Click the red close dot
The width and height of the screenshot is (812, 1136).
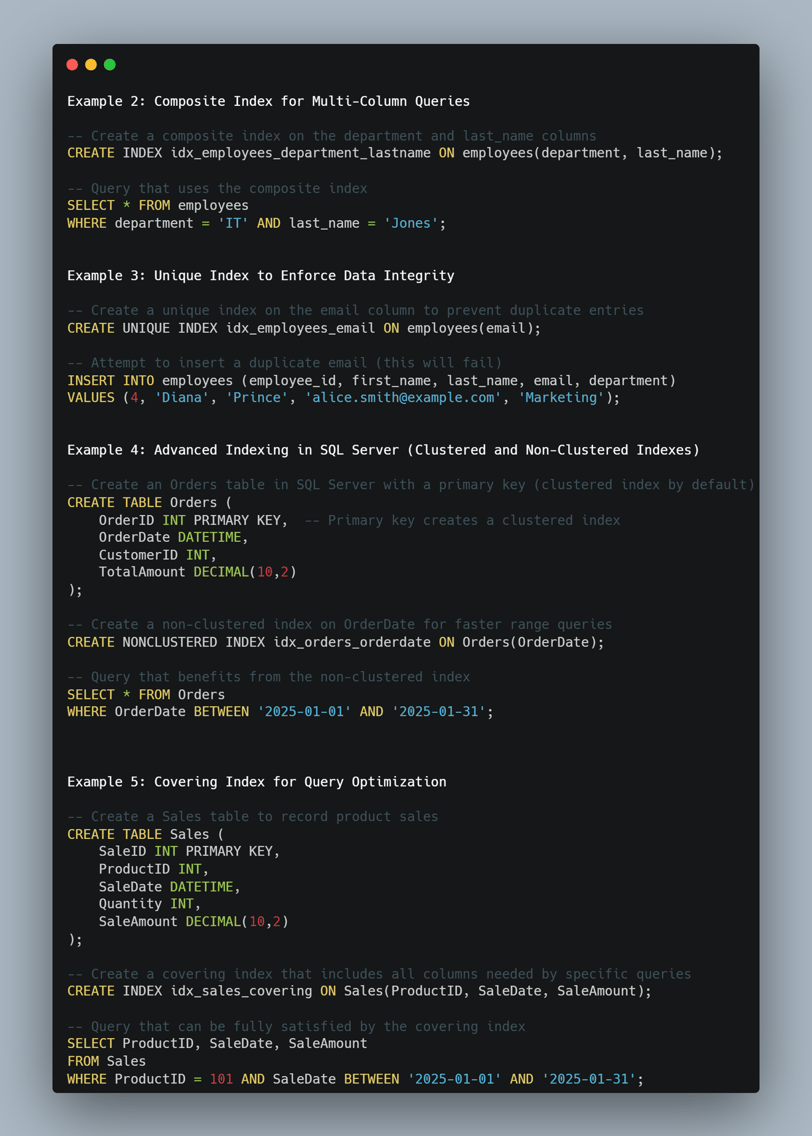(72, 65)
